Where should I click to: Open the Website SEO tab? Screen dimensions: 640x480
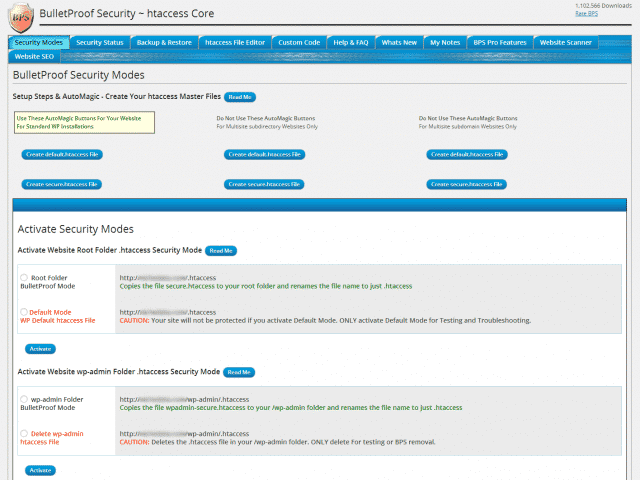[x=34, y=56]
